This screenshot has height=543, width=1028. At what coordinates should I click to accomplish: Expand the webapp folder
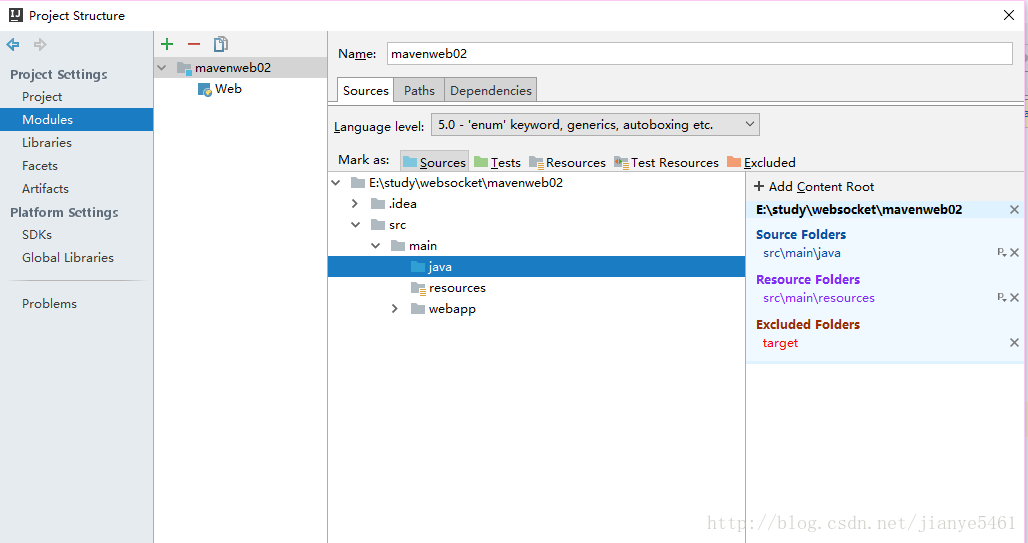395,309
